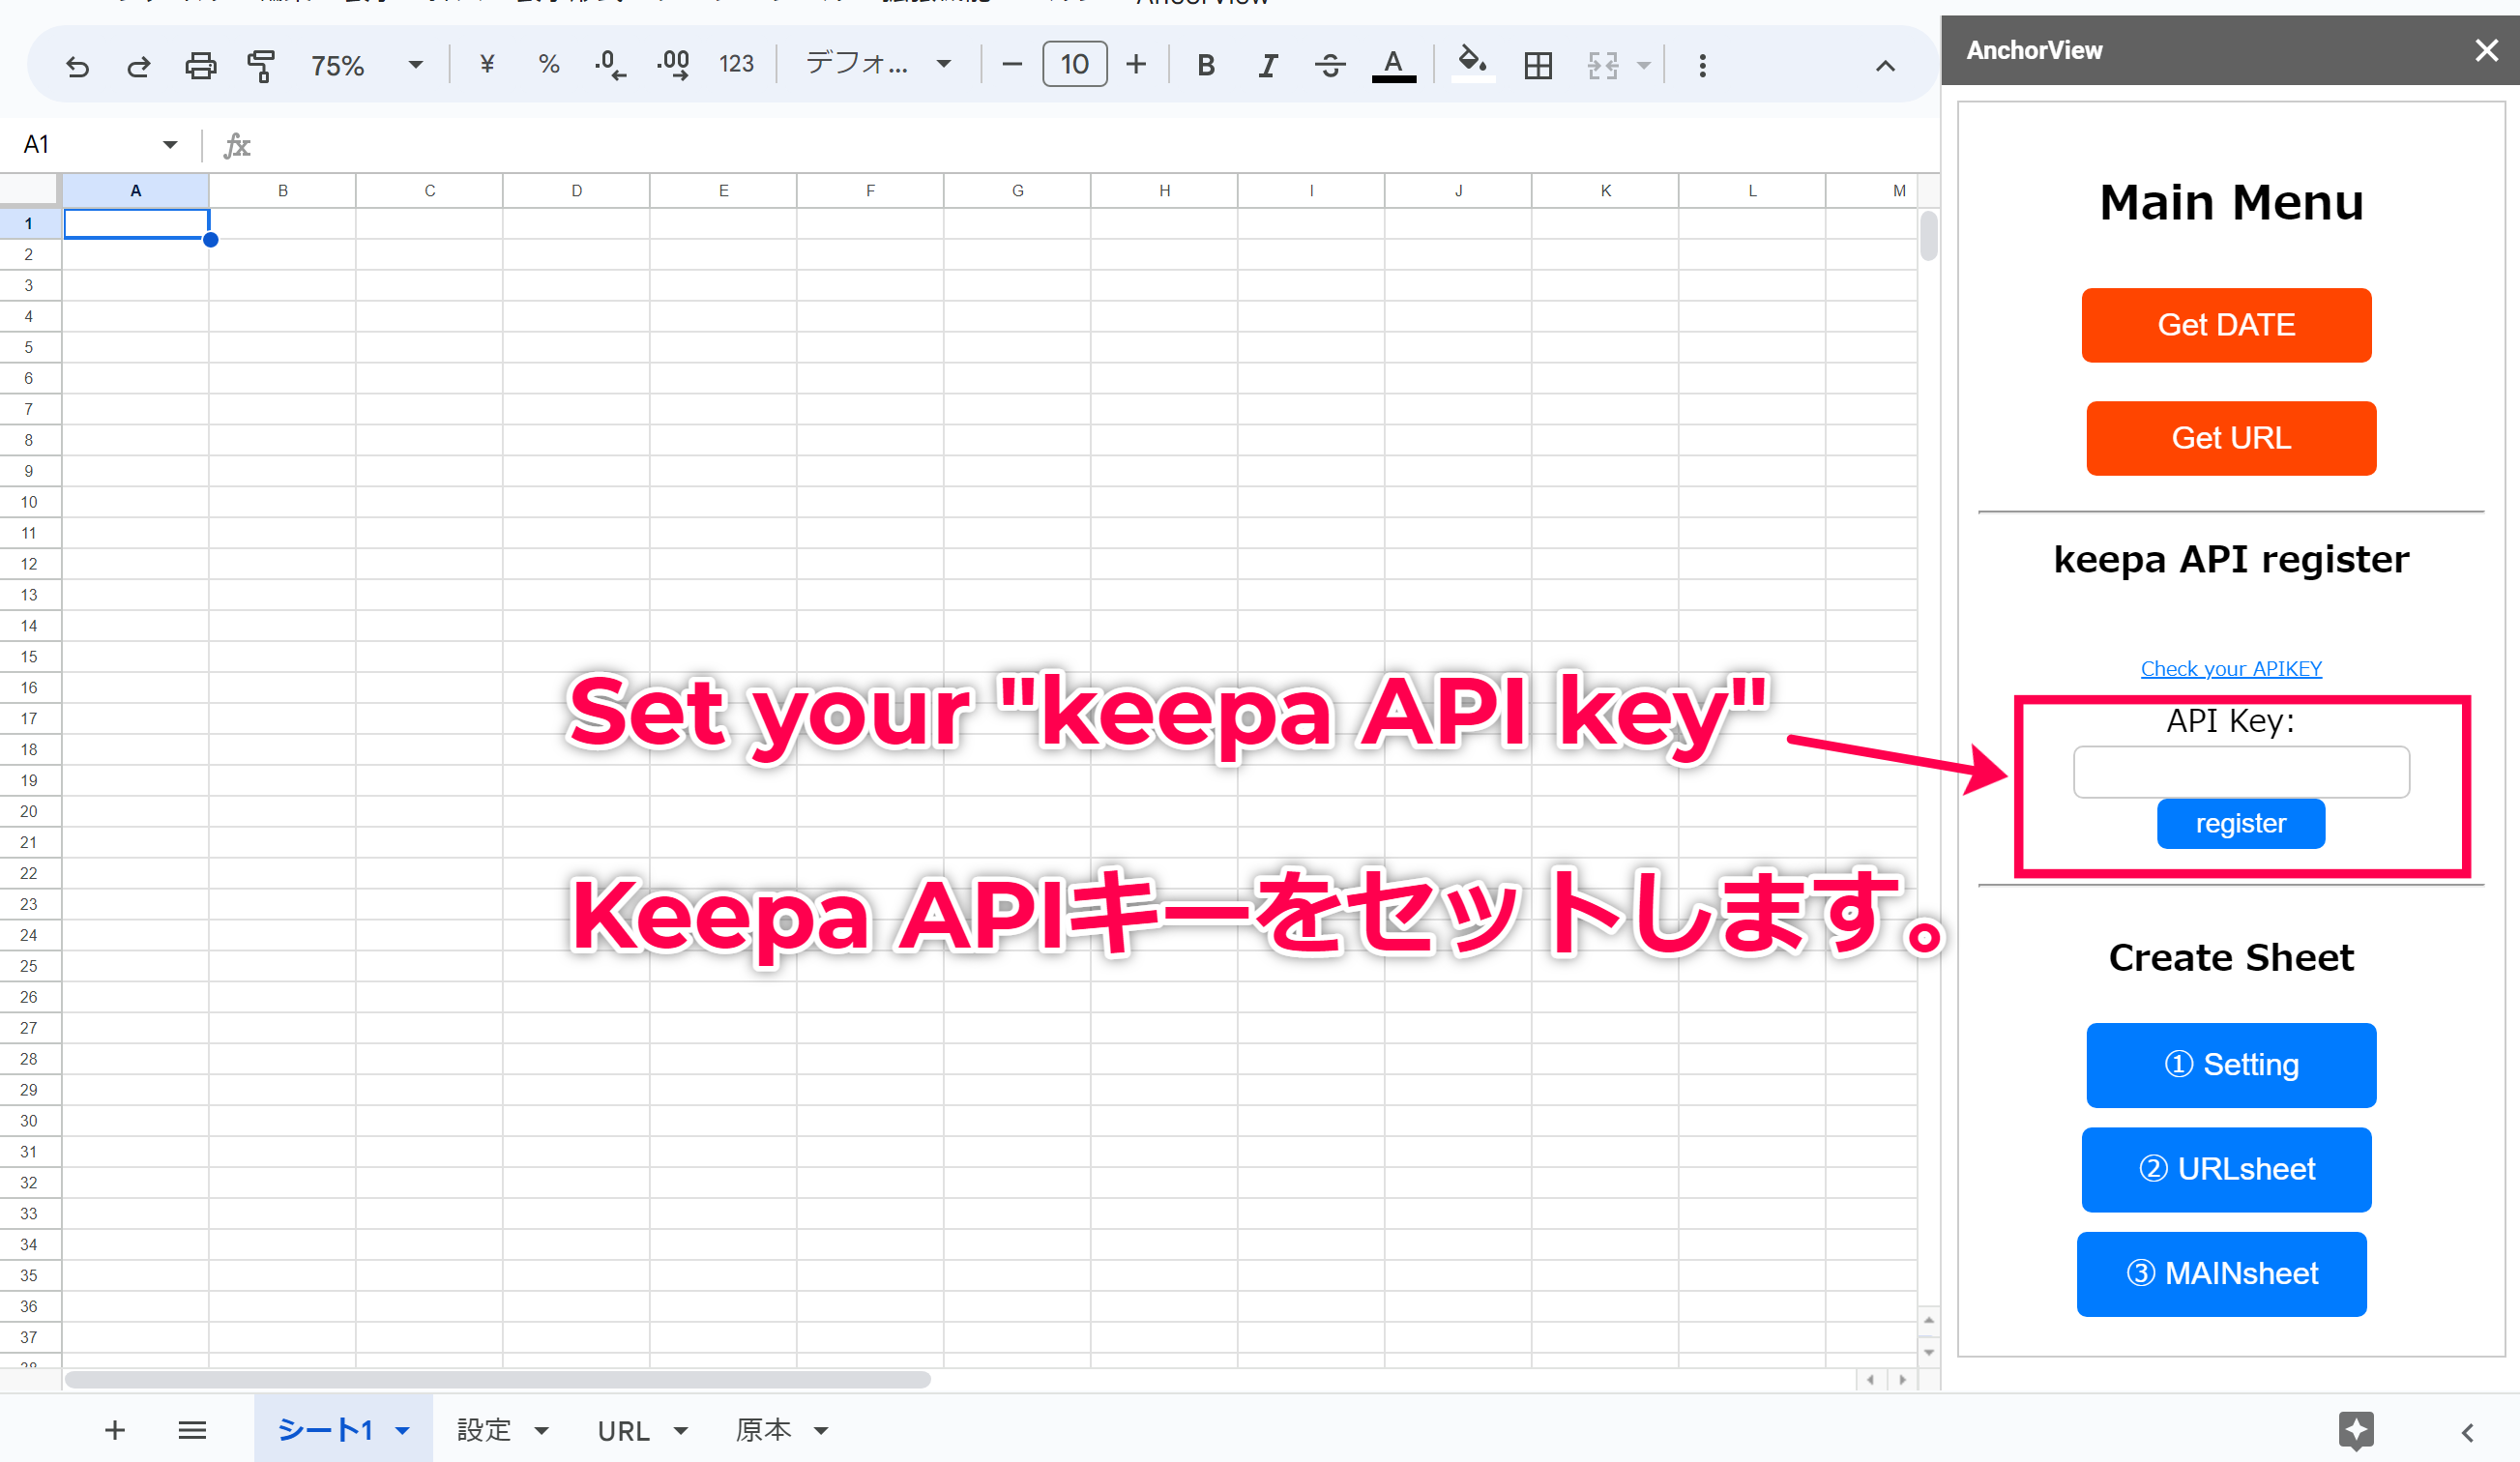Switch to the 設定 tab
Viewport: 2520px width, 1462px height.
pyautogui.click(x=484, y=1430)
